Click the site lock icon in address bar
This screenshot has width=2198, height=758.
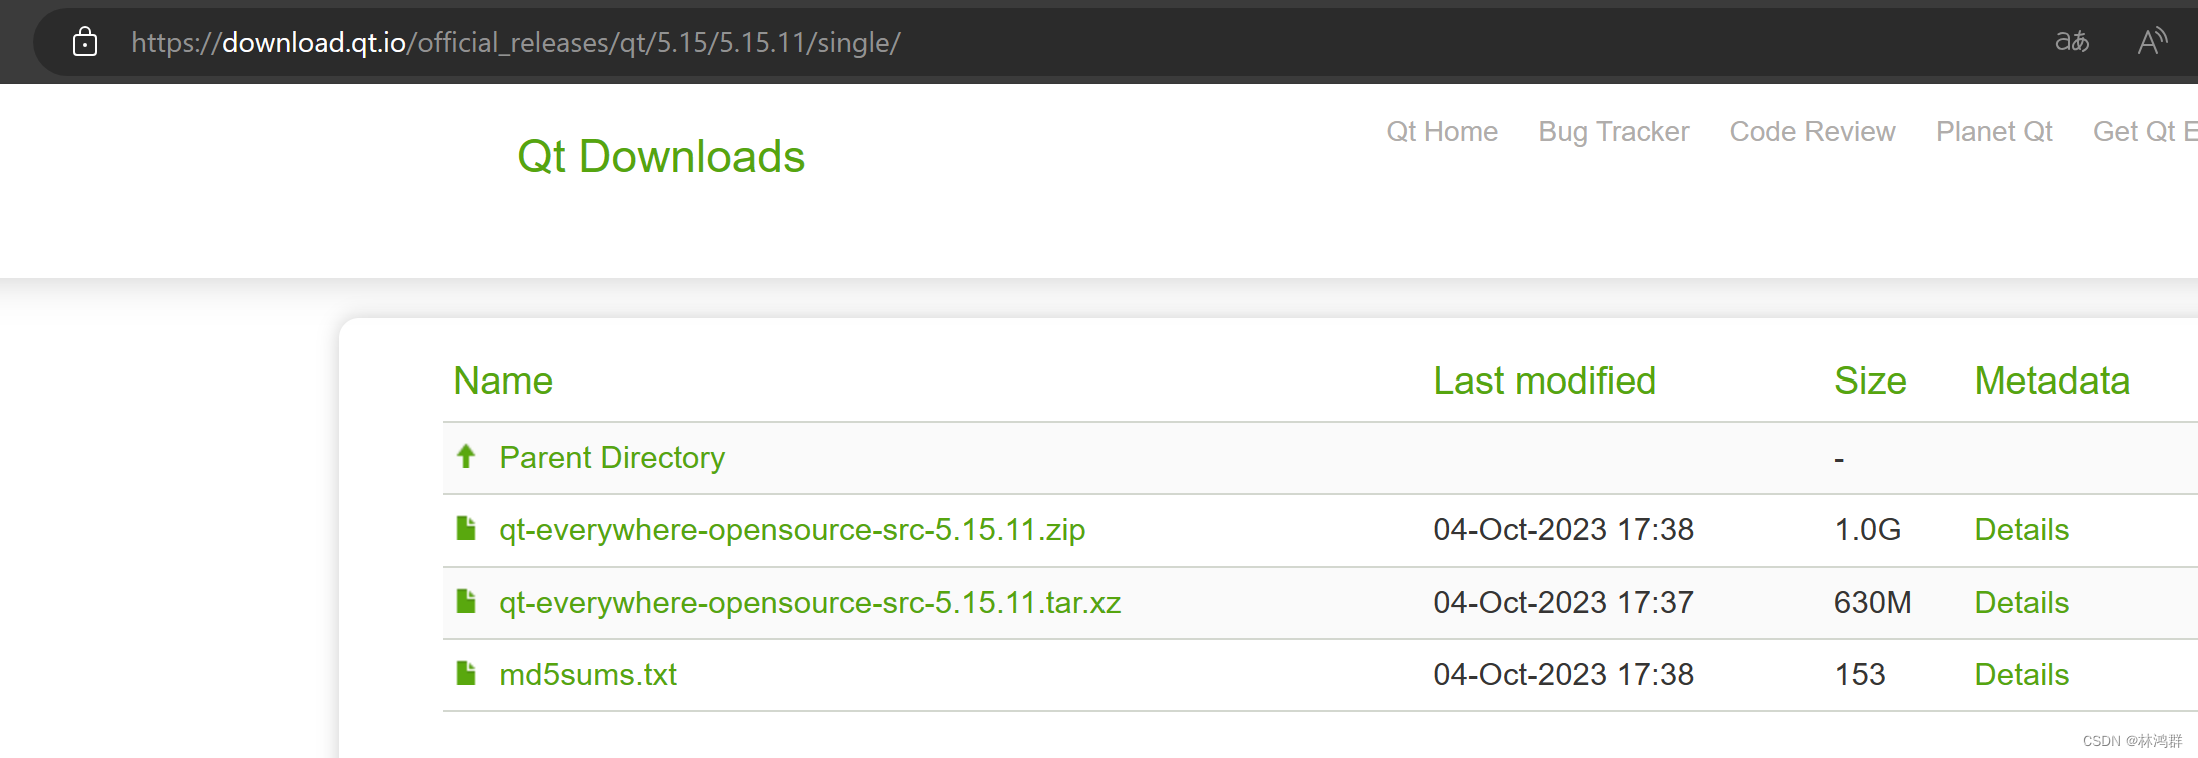click(85, 42)
